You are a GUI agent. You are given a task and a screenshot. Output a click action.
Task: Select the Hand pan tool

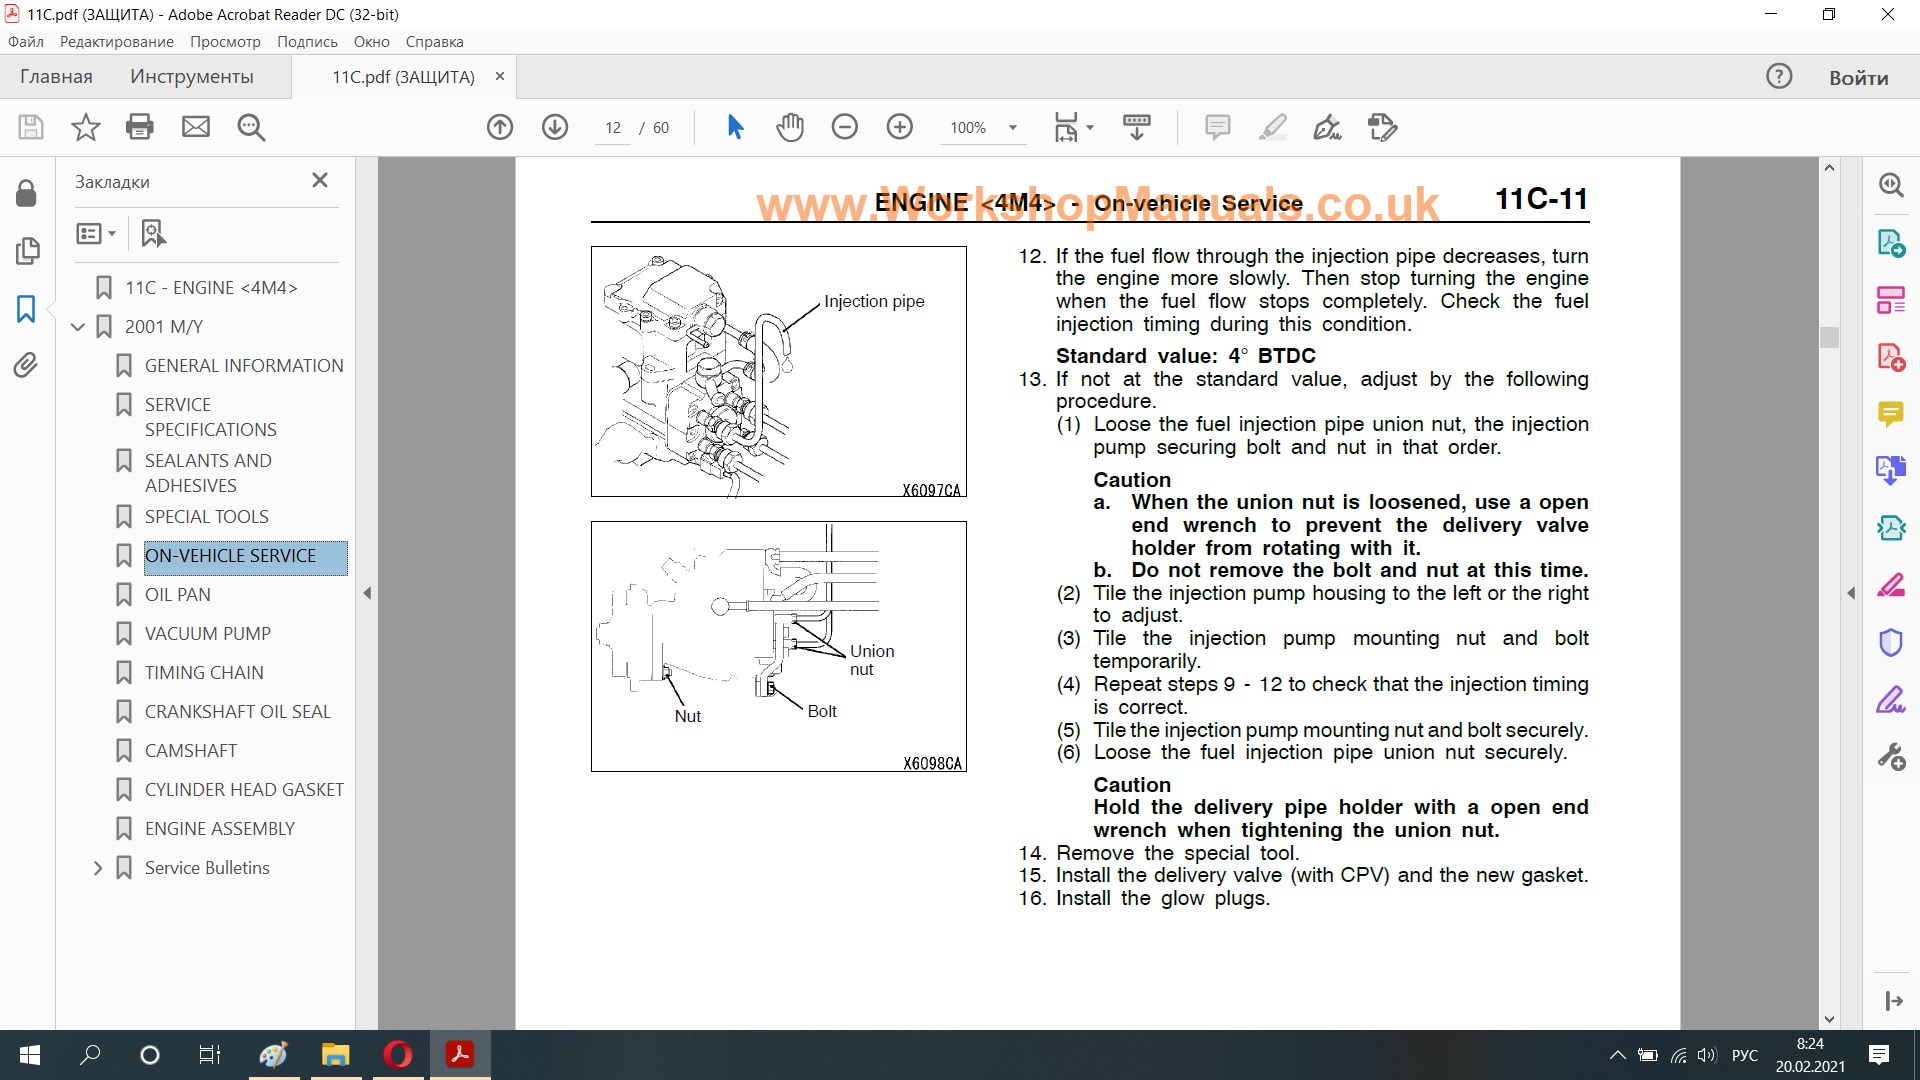[x=790, y=127]
